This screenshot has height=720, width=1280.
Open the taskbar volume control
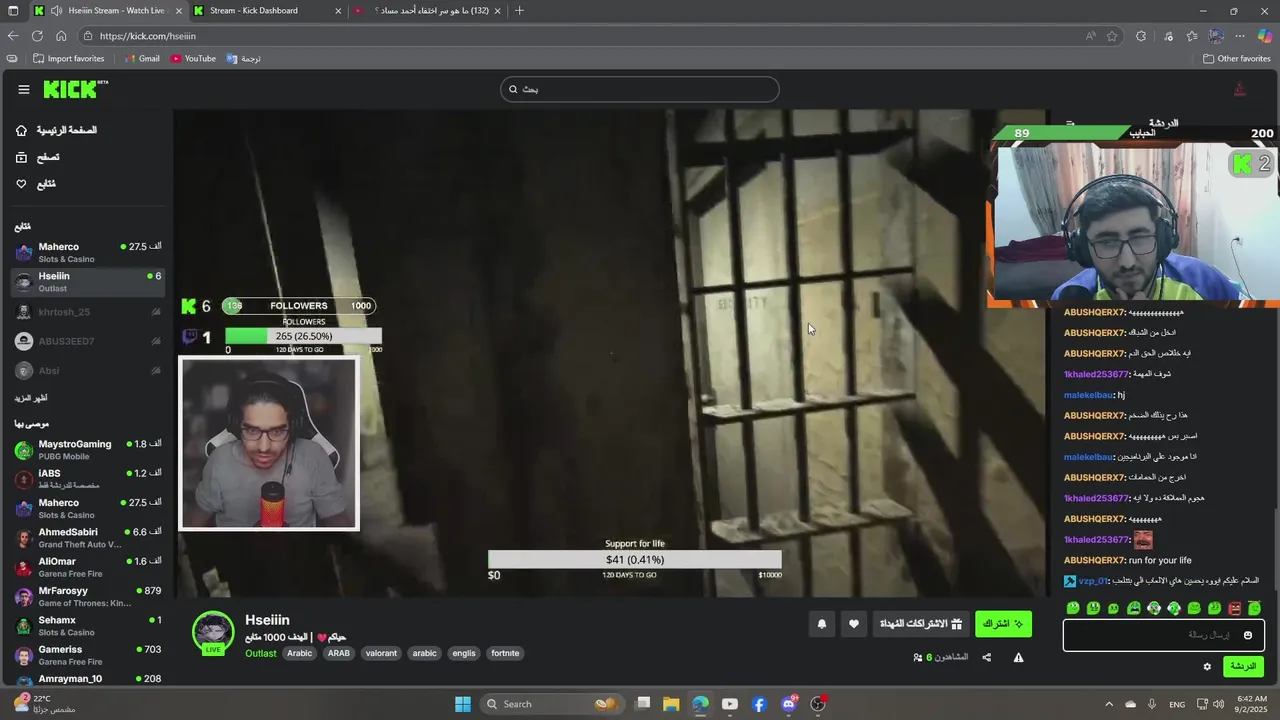(x=1218, y=704)
